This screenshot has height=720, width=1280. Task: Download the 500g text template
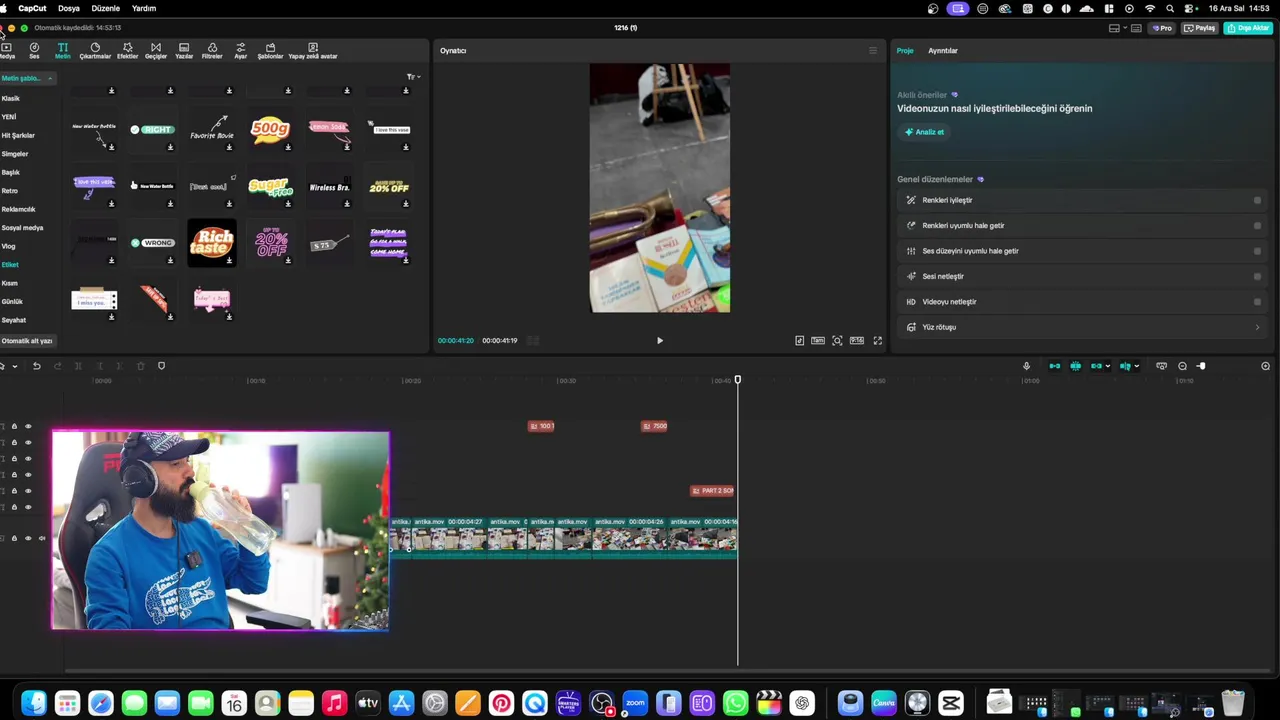[288, 148]
